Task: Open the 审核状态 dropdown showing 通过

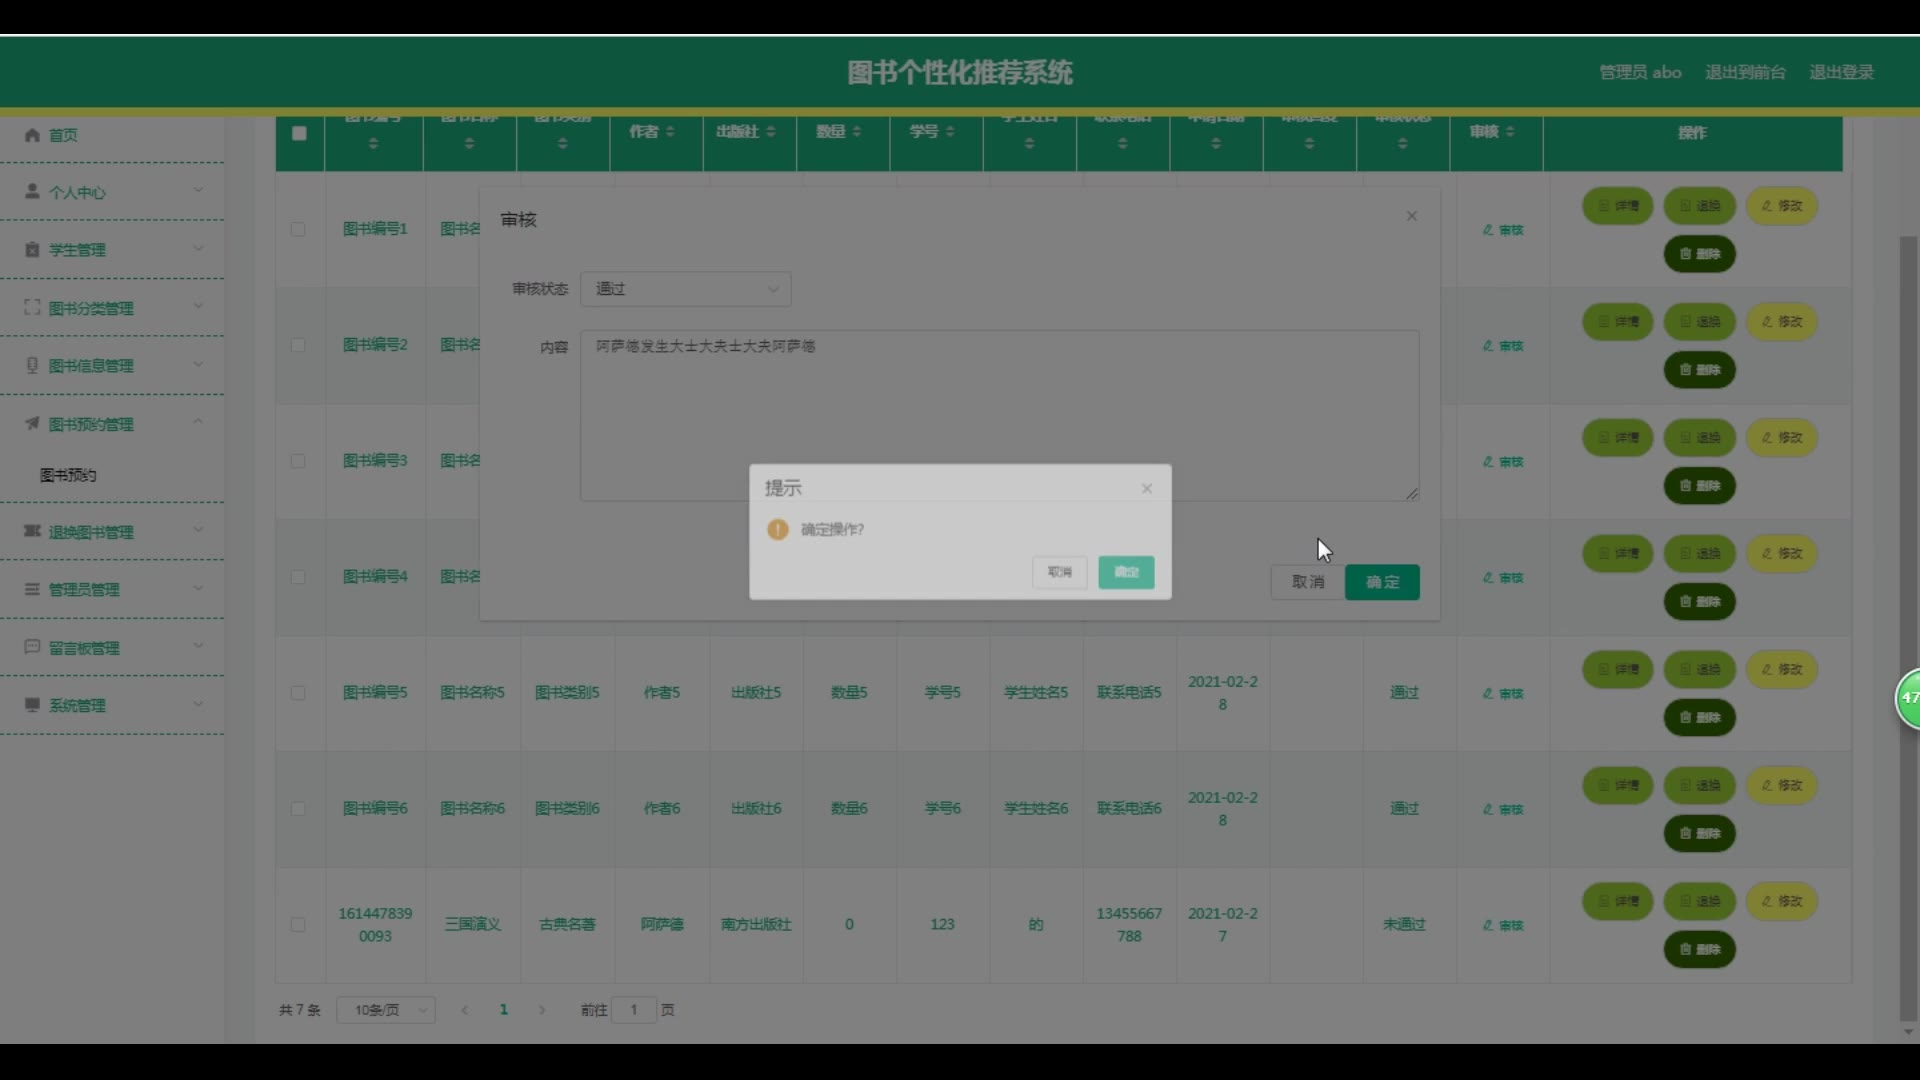Action: pos(686,289)
